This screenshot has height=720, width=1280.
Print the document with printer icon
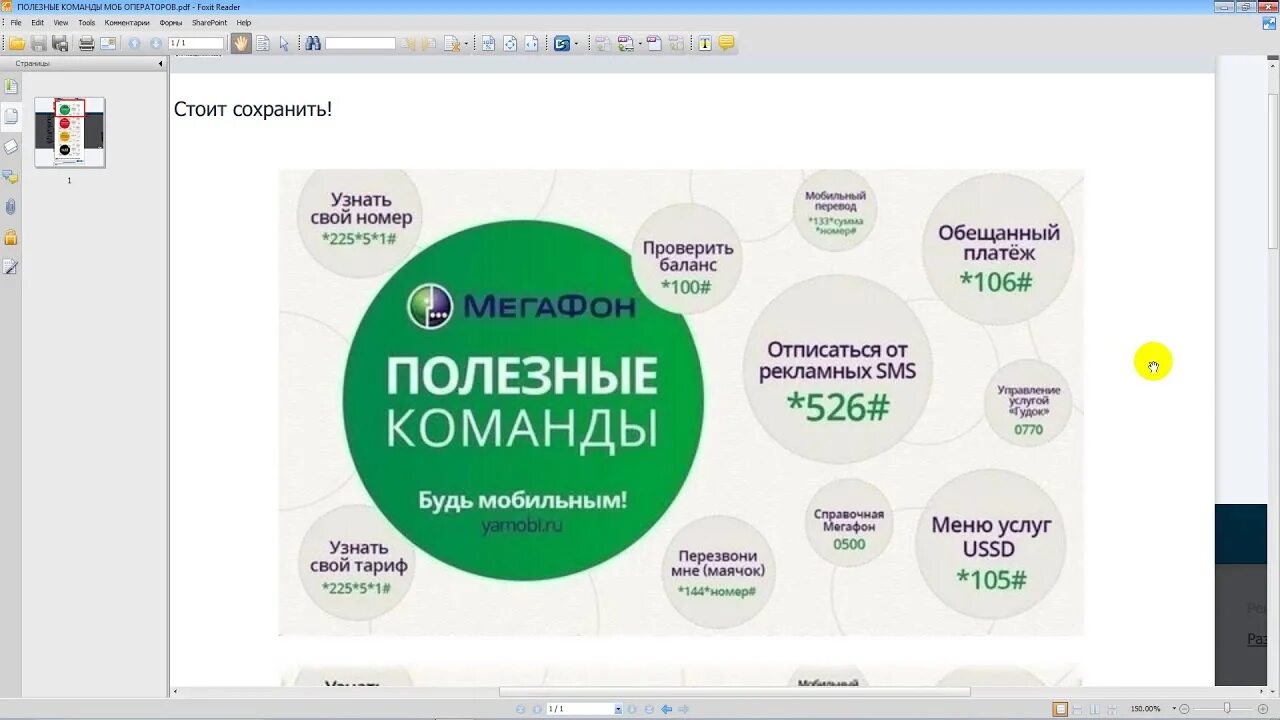point(86,43)
